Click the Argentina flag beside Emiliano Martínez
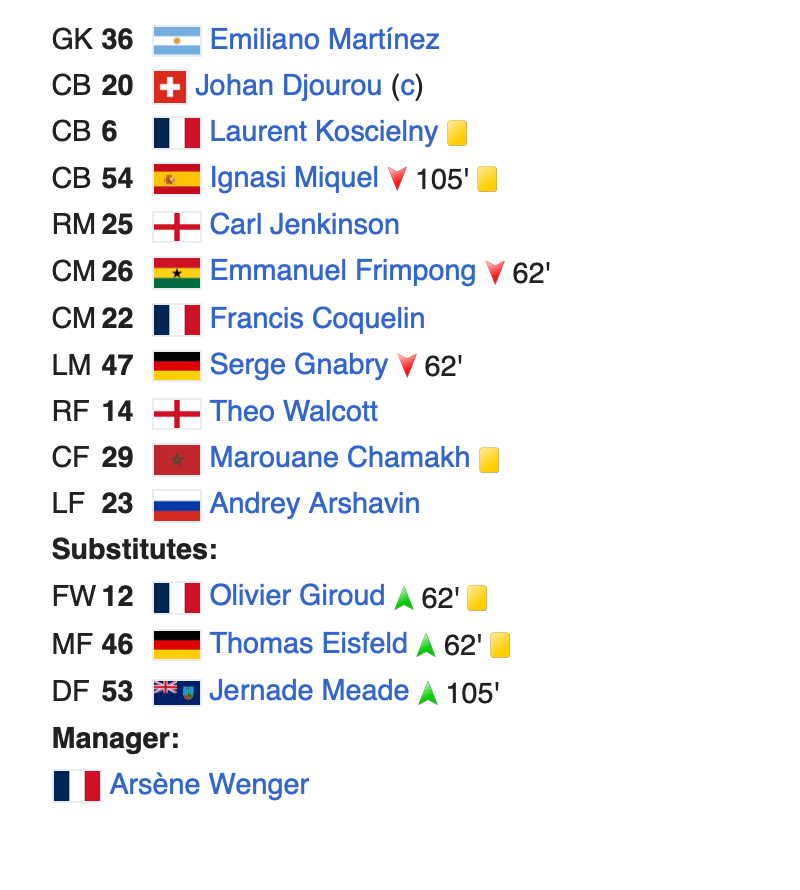The width and height of the screenshot is (800, 890). coord(177,40)
